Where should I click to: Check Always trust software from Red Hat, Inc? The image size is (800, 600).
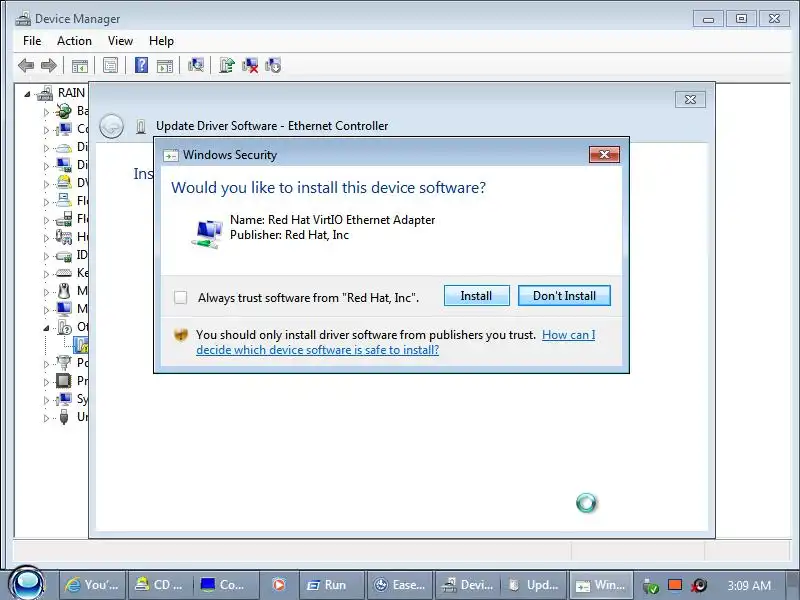coord(181,297)
